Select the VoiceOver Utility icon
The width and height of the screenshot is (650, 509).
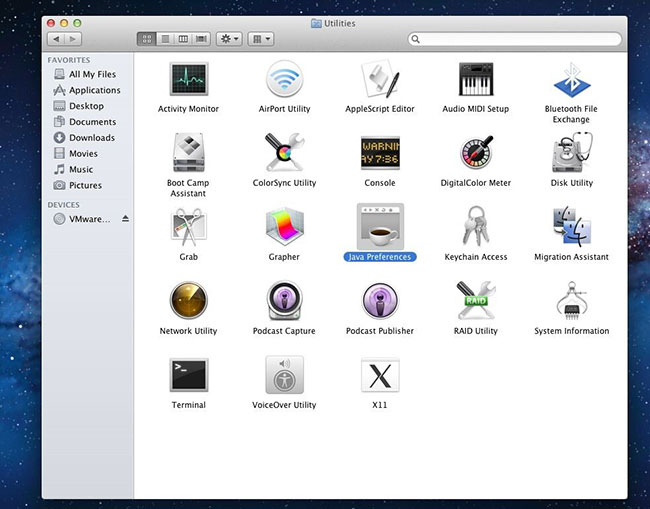(284, 374)
